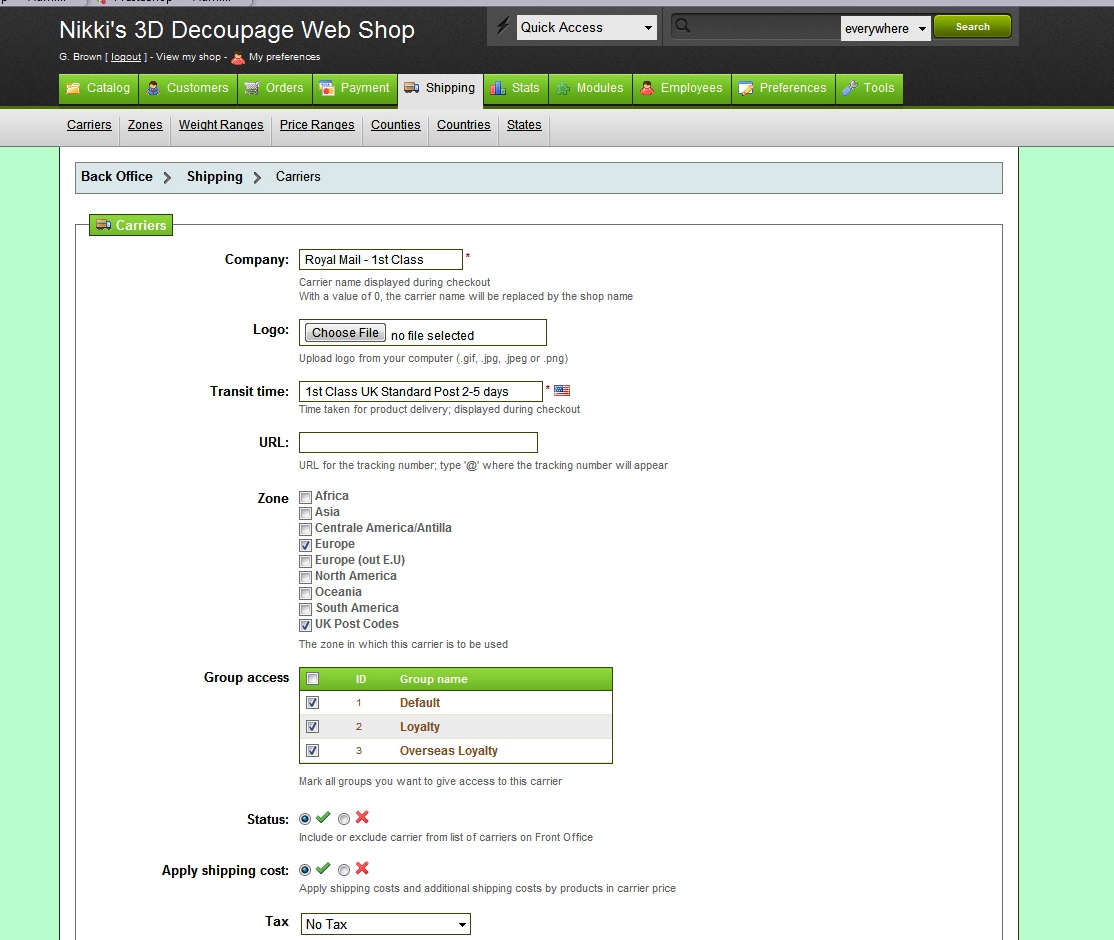Click the Choose File button for Logo
This screenshot has height=940, width=1114.
click(345, 333)
